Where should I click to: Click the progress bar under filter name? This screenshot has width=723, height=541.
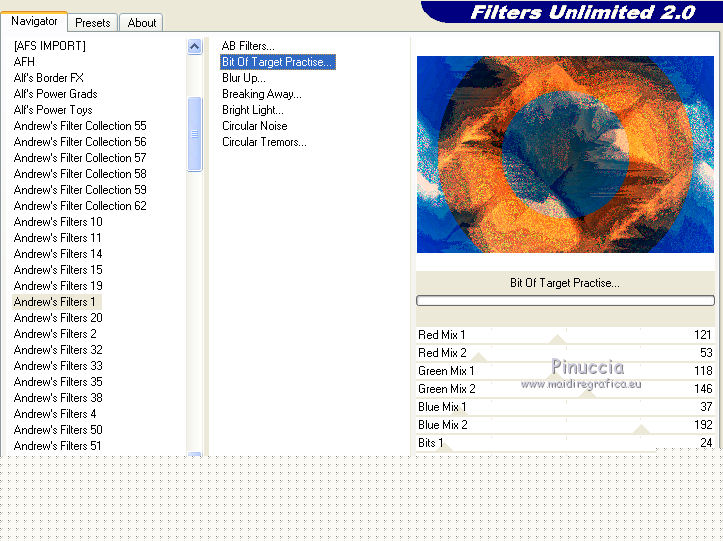tap(565, 301)
